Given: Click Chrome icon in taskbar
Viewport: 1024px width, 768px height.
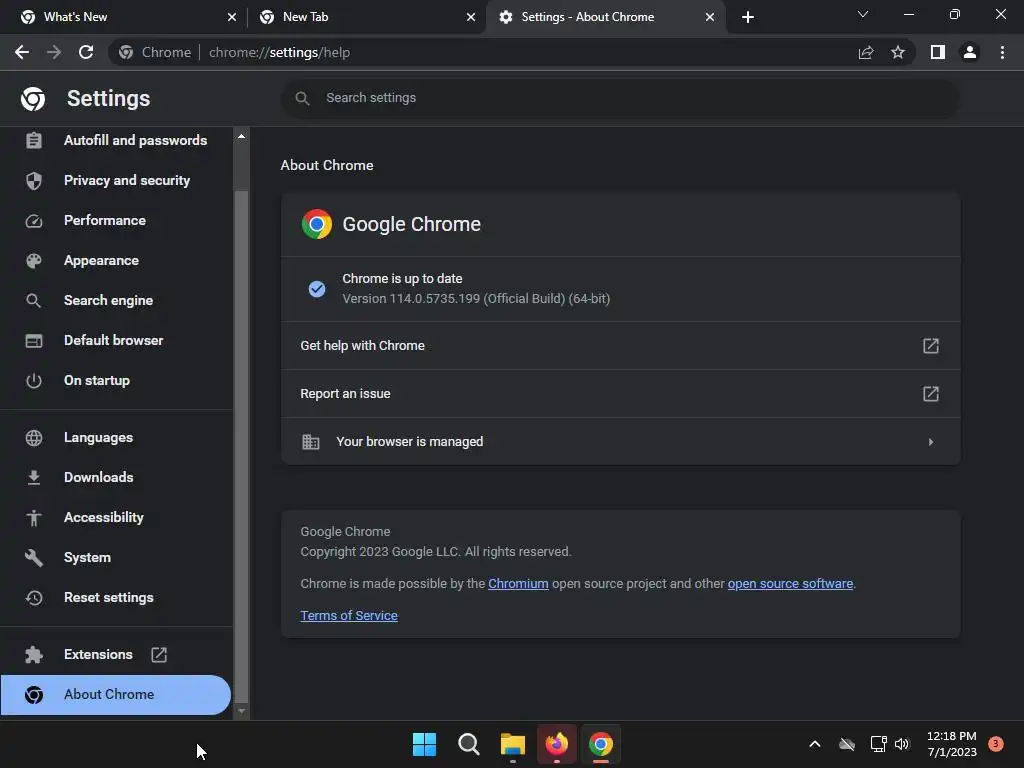Looking at the screenshot, I should tap(601, 744).
